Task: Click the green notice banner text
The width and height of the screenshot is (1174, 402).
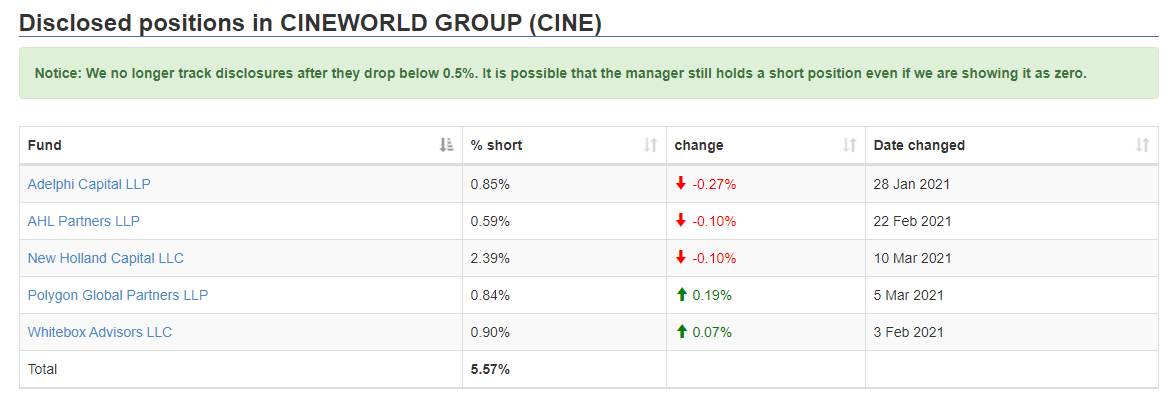Action: [x=560, y=74]
